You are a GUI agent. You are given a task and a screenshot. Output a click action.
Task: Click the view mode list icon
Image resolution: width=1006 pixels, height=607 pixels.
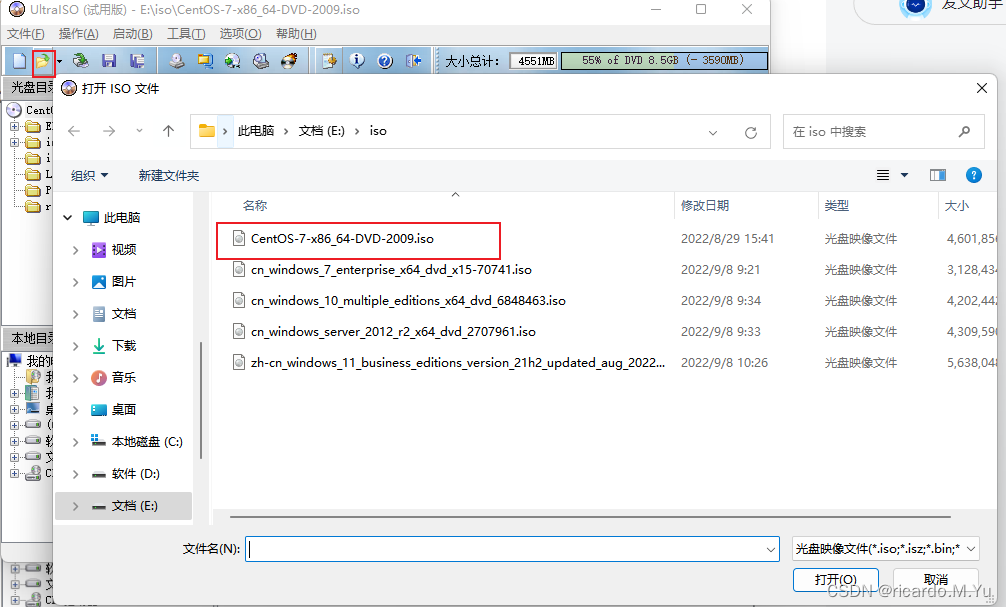883,175
